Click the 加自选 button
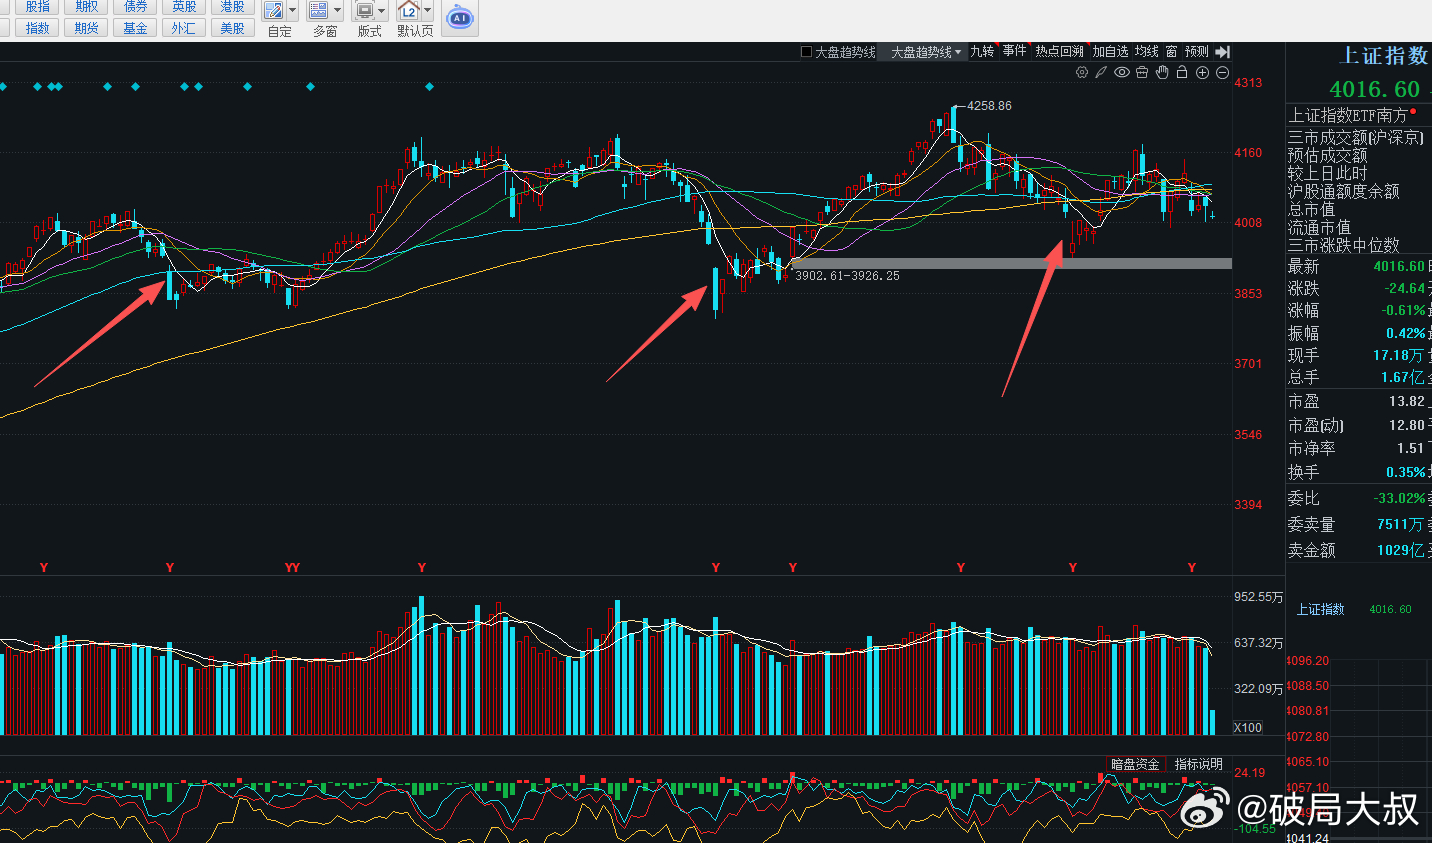The image size is (1432, 843). [x=1110, y=51]
